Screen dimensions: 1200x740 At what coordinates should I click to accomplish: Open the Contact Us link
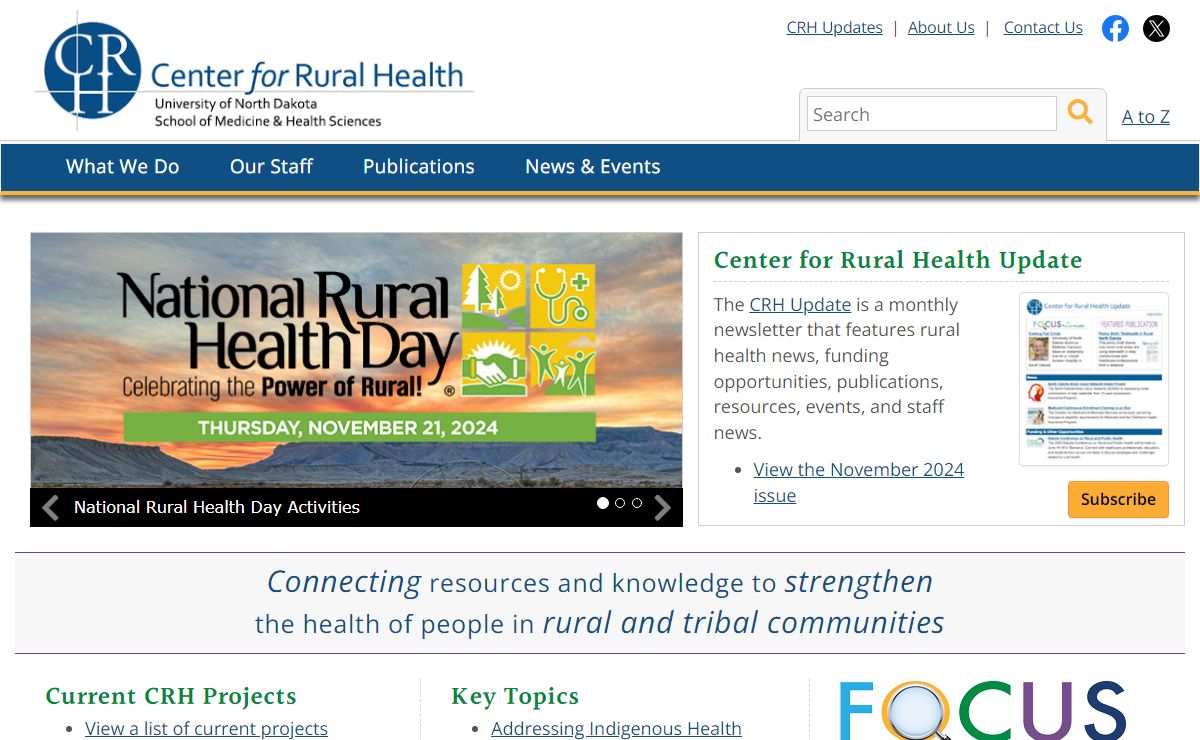(1043, 28)
